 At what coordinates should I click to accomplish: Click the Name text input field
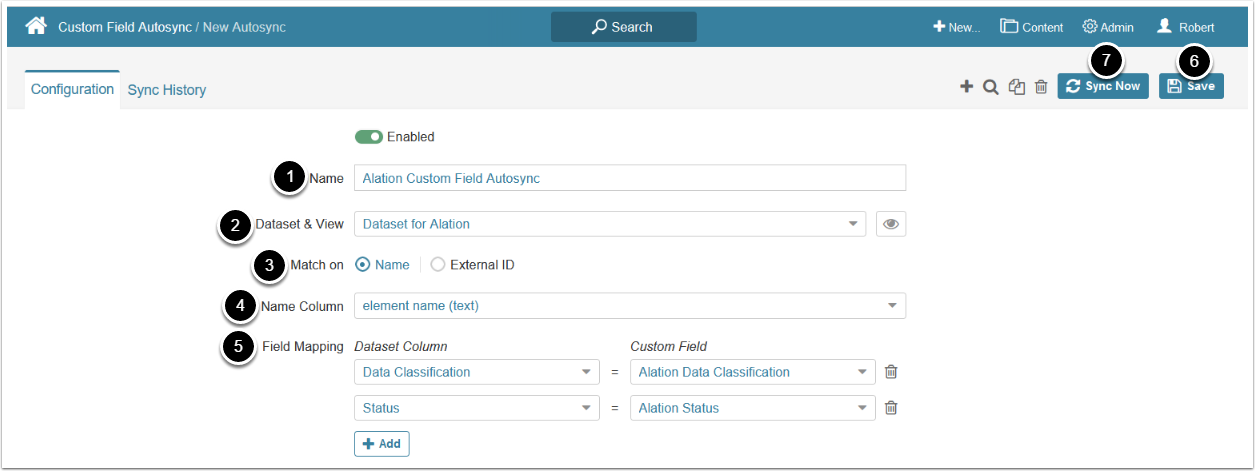pos(630,178)
